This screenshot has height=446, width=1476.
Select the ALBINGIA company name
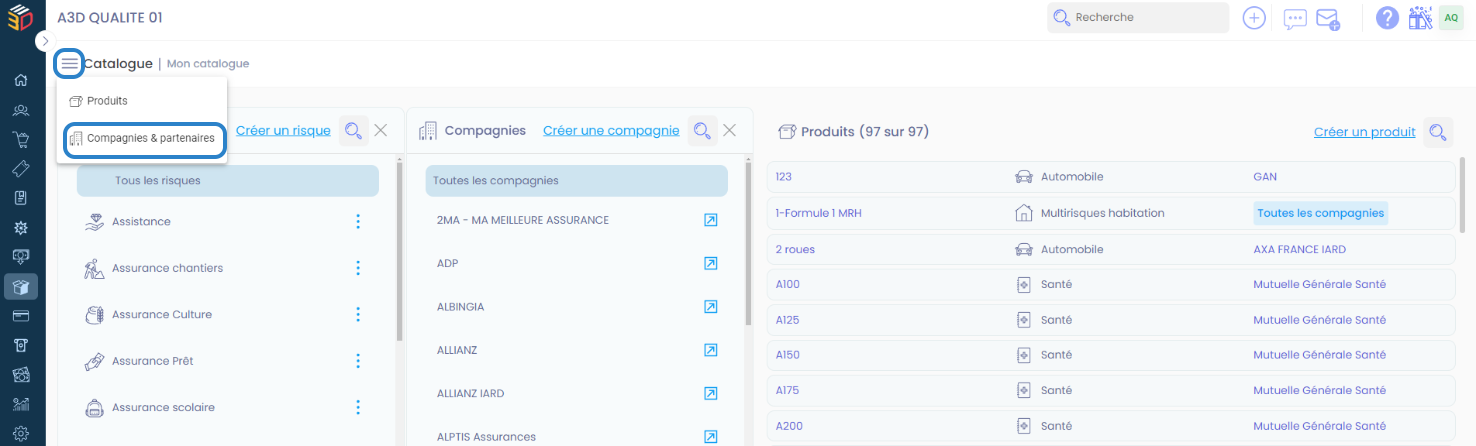pyautogui.click(x=460, y=307)
